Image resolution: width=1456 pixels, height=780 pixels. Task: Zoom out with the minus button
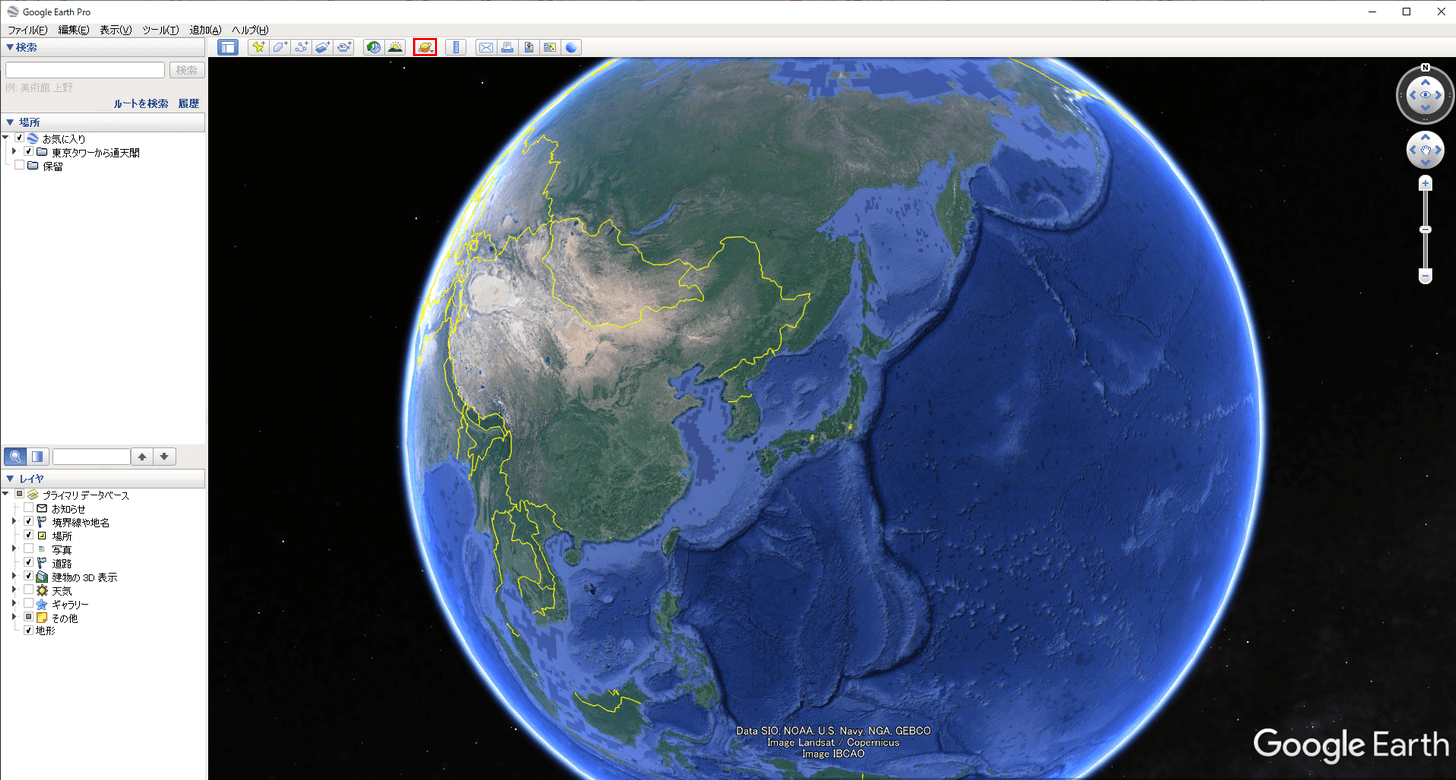point(1425,276)
